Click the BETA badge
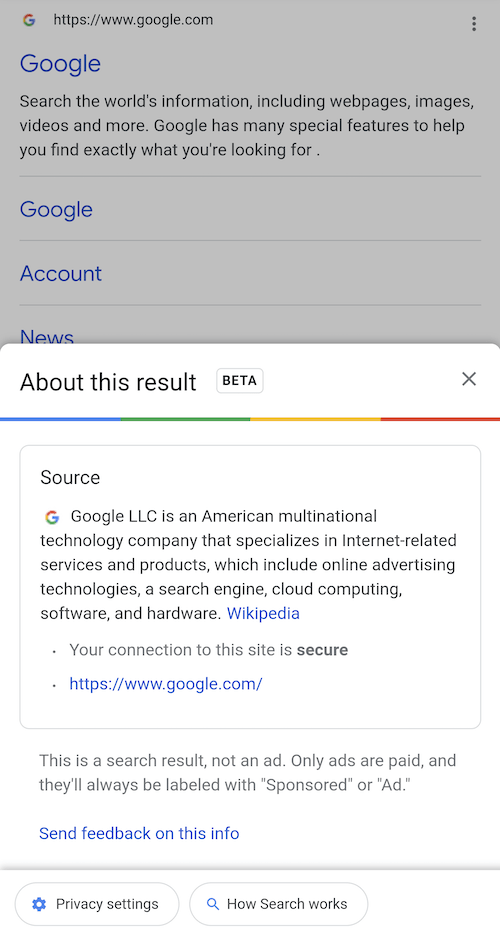Viewport: 500px width, 934px height. coord(240,381)
